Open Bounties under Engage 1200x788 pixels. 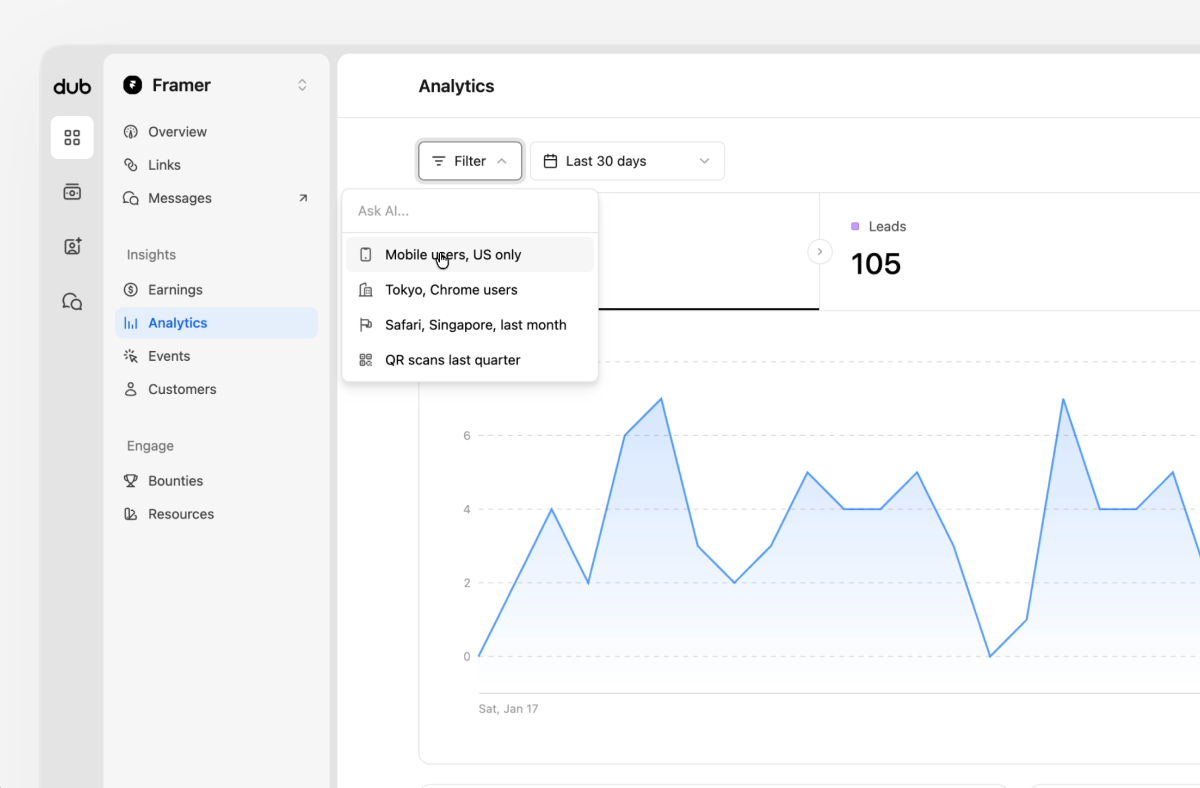click(x=217, y=481)
